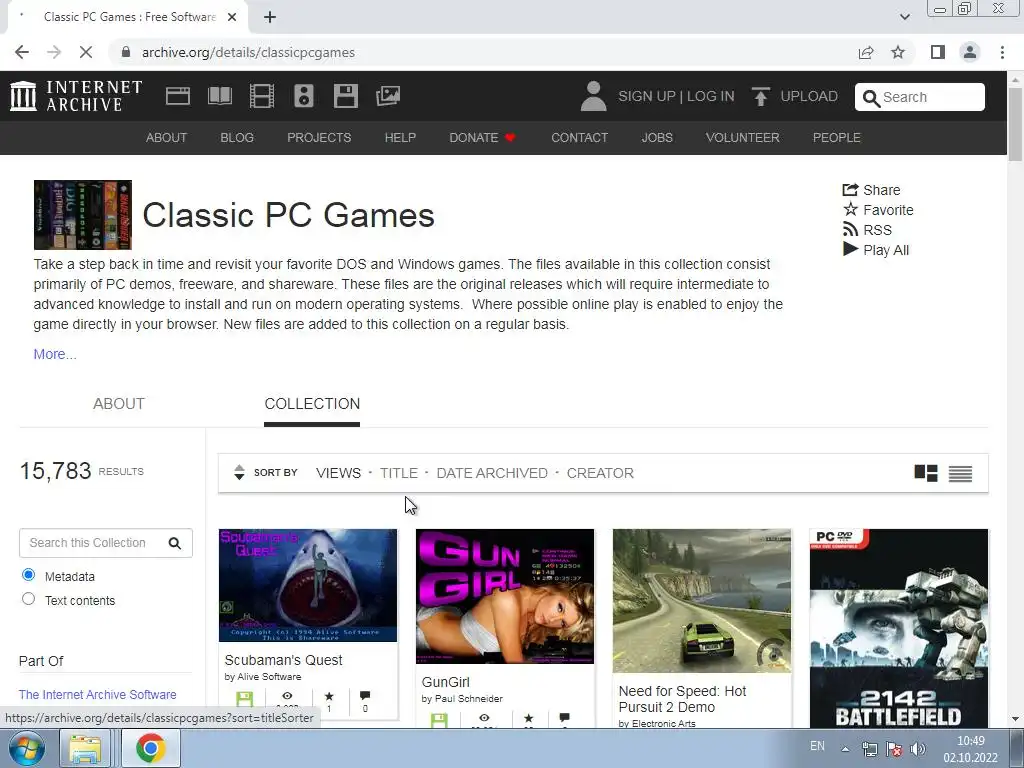Toggle the sort direction arrows
Image resolution: width=1024 pixels, height=768 pixels.
(239, 472)
